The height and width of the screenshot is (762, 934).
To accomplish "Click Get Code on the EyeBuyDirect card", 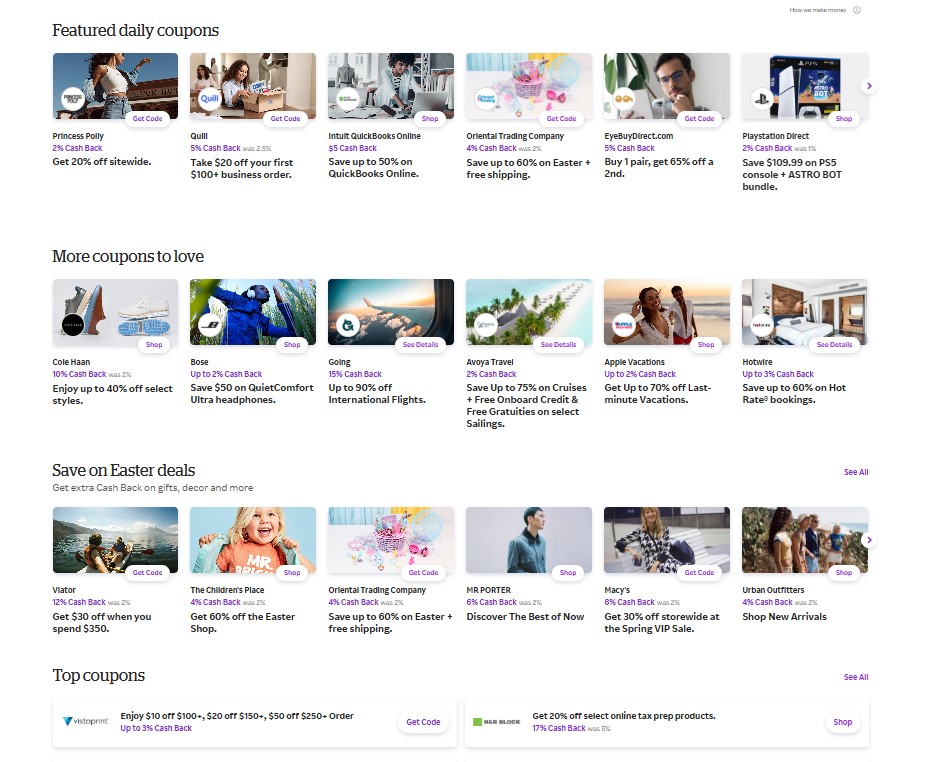I will [699, 119].
